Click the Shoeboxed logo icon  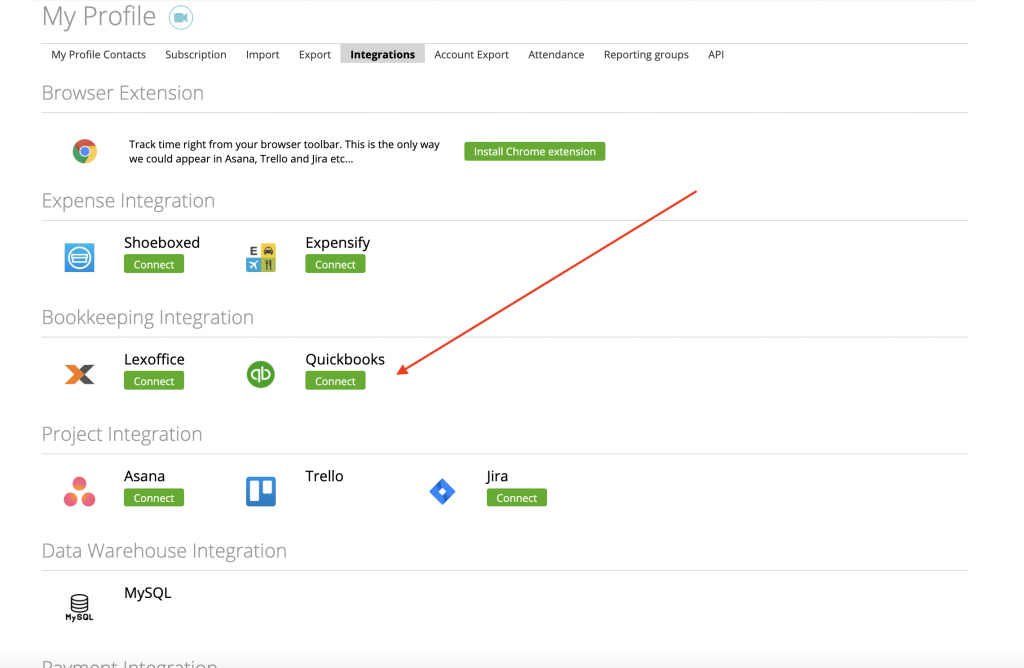pyautogui.click(x=80, y=257)
